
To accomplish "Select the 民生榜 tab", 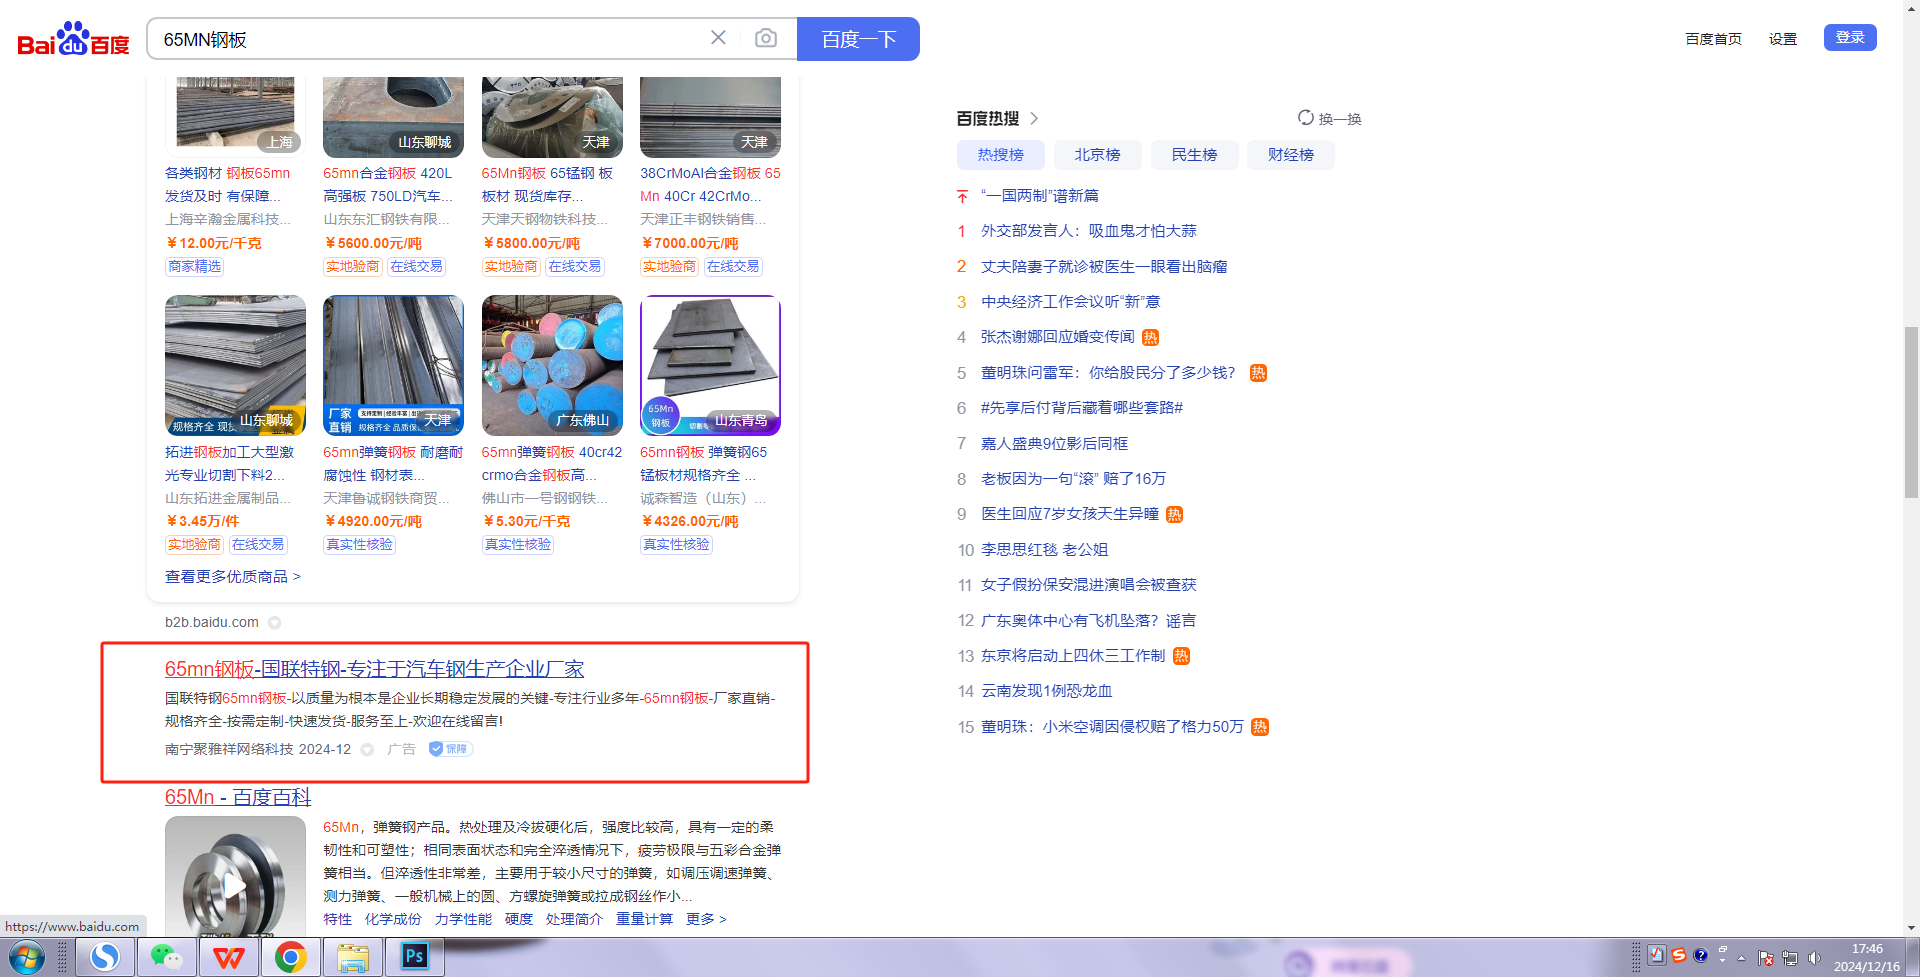I will 1195,155.
